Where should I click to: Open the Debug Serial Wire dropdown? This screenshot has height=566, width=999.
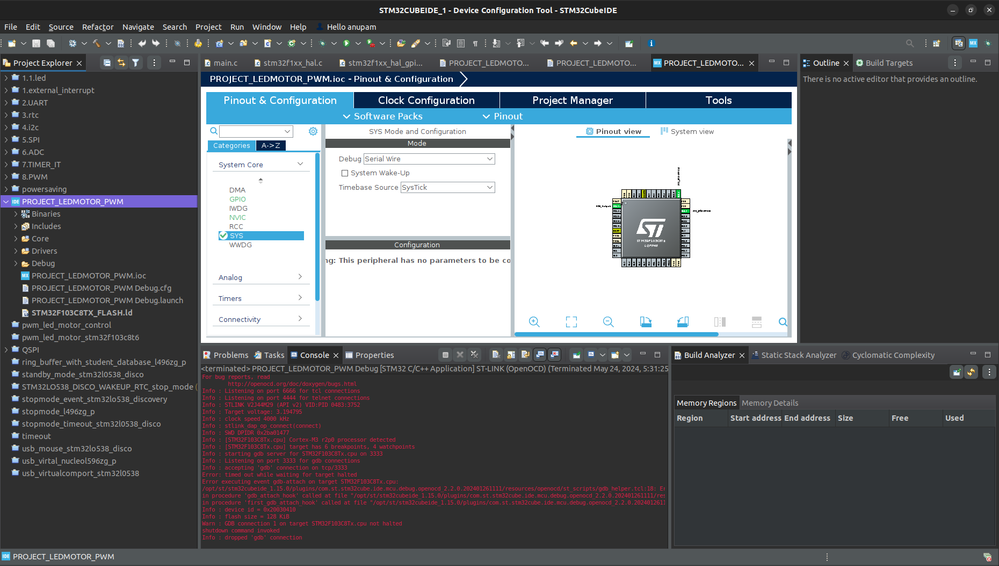pos(429,159)
